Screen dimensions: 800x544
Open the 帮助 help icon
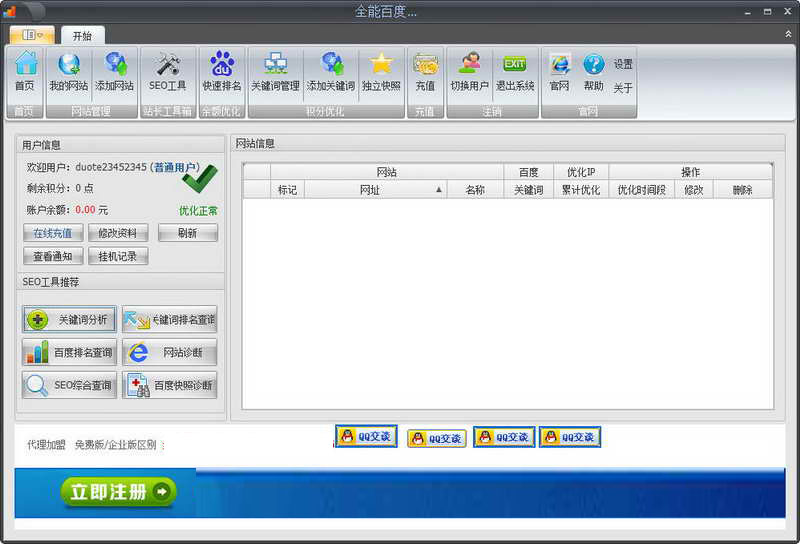coord(594,71)
